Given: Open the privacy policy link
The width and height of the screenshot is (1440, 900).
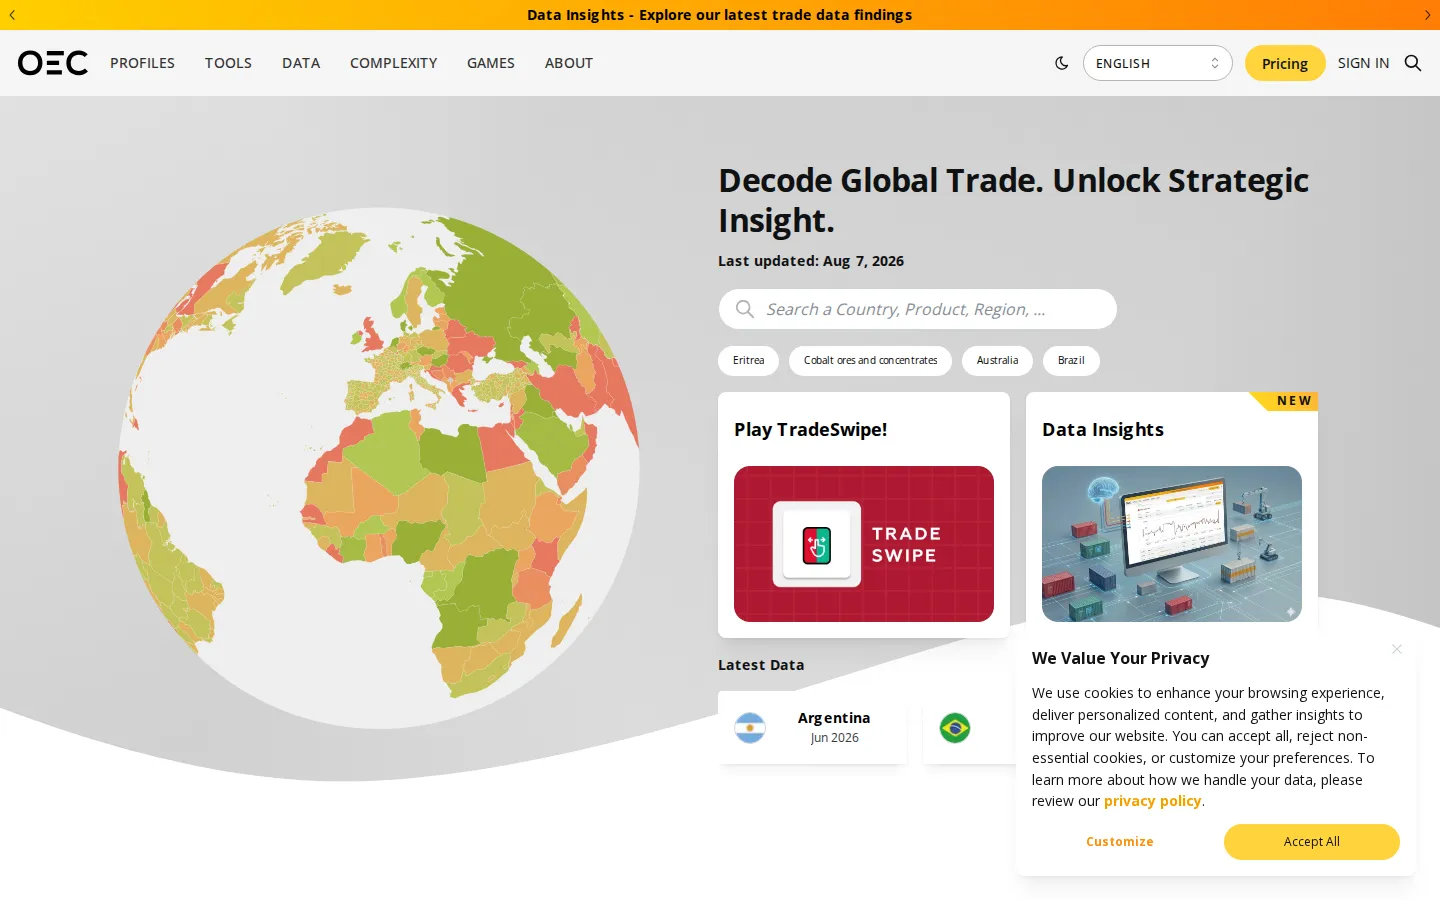Looking at the screenshot, I should tap(1152, 801).
